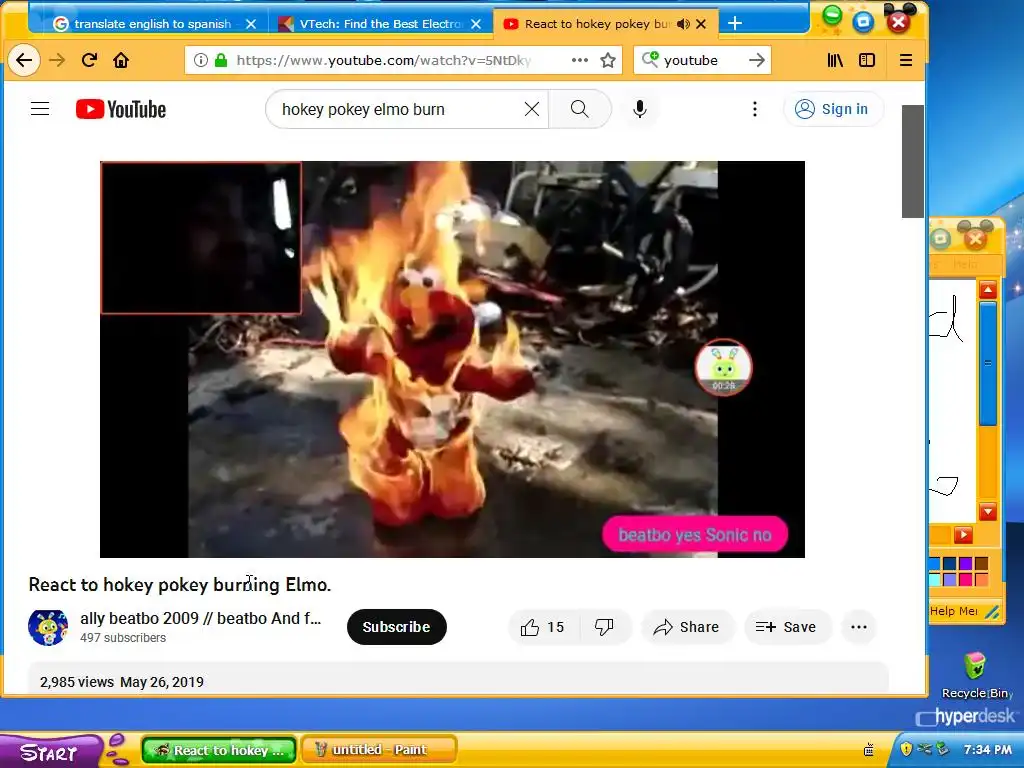Click the security shield tray icon
Viewport: 1024px width, 768px height.
pos(906,748)
